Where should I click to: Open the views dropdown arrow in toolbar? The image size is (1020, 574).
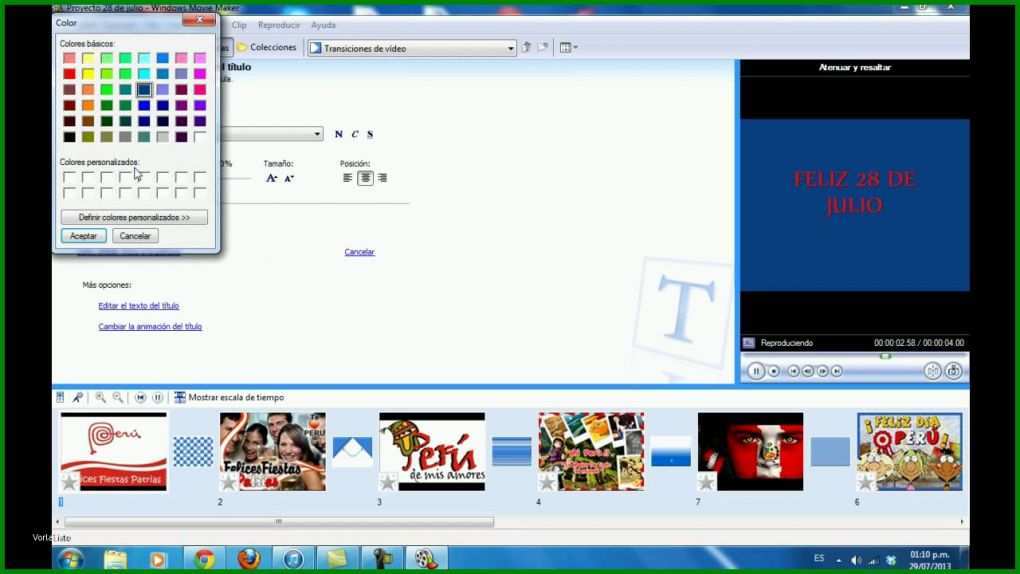(575, 48)
